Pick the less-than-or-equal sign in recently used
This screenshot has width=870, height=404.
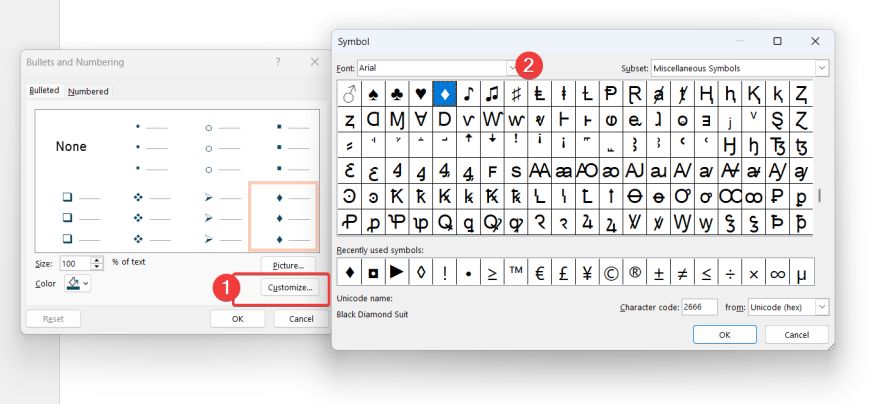click(x=706, y=272)
